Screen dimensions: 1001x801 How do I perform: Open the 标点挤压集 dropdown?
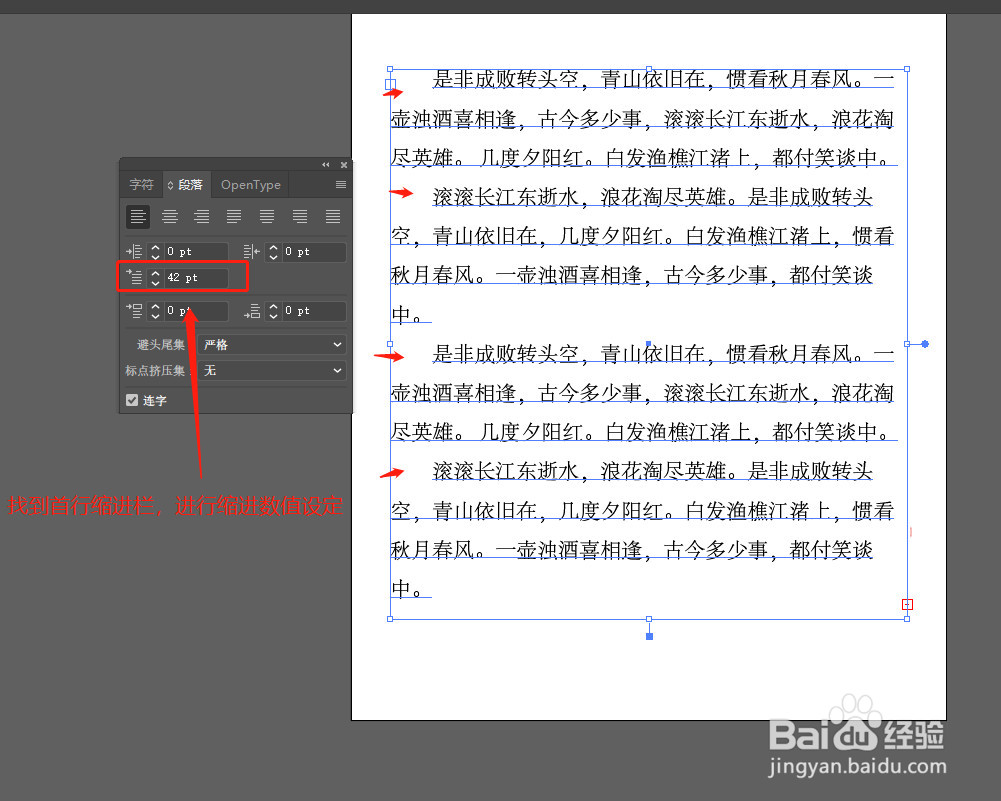tap(272, 370)
